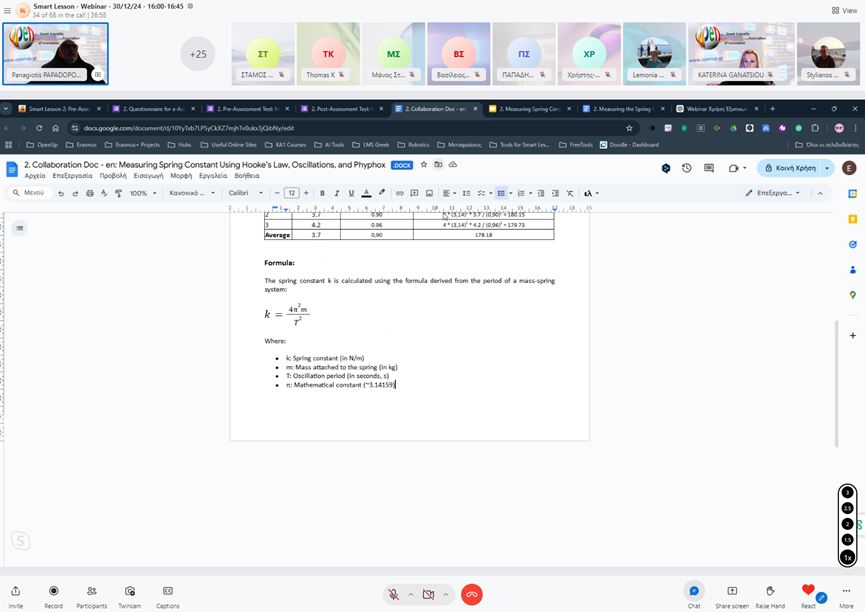Click the Invite icon
865x612 pixels.
[x=15, y=591]
